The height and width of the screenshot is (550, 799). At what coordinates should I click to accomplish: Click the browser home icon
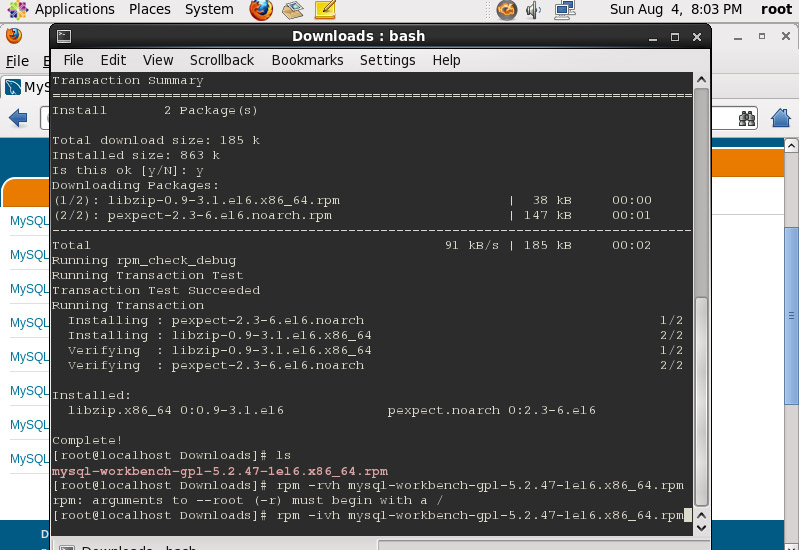[x=781, y=118]
